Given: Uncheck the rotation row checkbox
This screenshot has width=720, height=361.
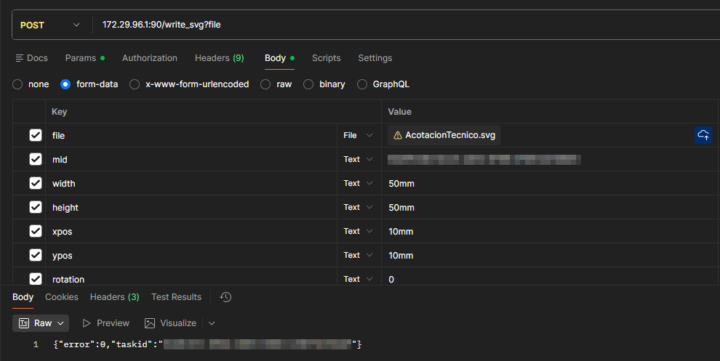Looking at the screenshot, I should click(35, 278).
